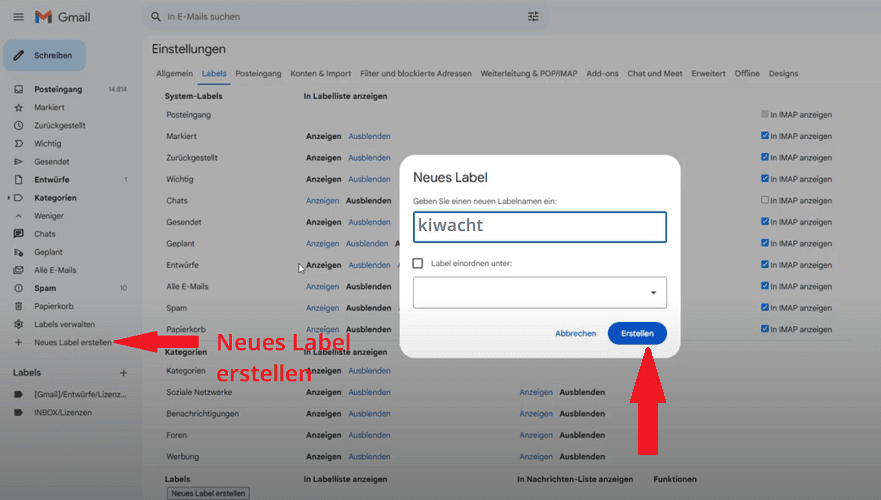Click the Entwürfe document icon

pos(19,180)
